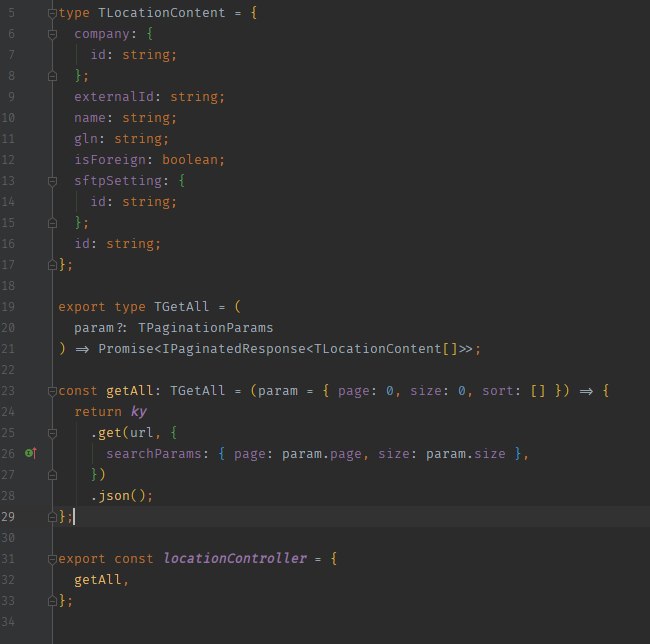The height and width of the screenshot is (644, 650).
Task: Click the 'boolean' type on line 12
Action: (190, 160)
